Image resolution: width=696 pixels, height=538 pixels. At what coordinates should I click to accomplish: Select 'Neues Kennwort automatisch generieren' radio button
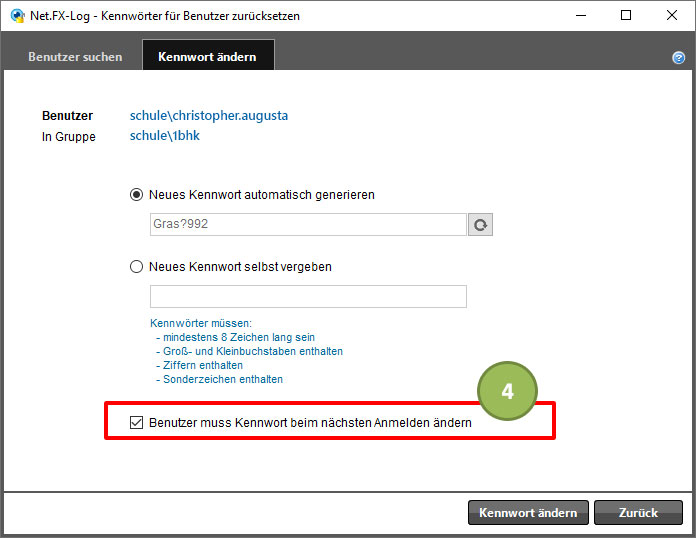[136, 194]
